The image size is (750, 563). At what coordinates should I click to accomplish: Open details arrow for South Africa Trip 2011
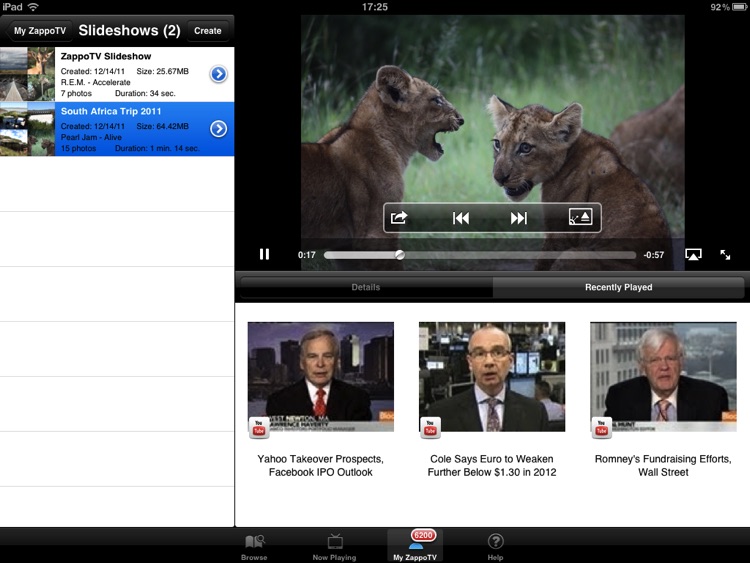(219, 129)
